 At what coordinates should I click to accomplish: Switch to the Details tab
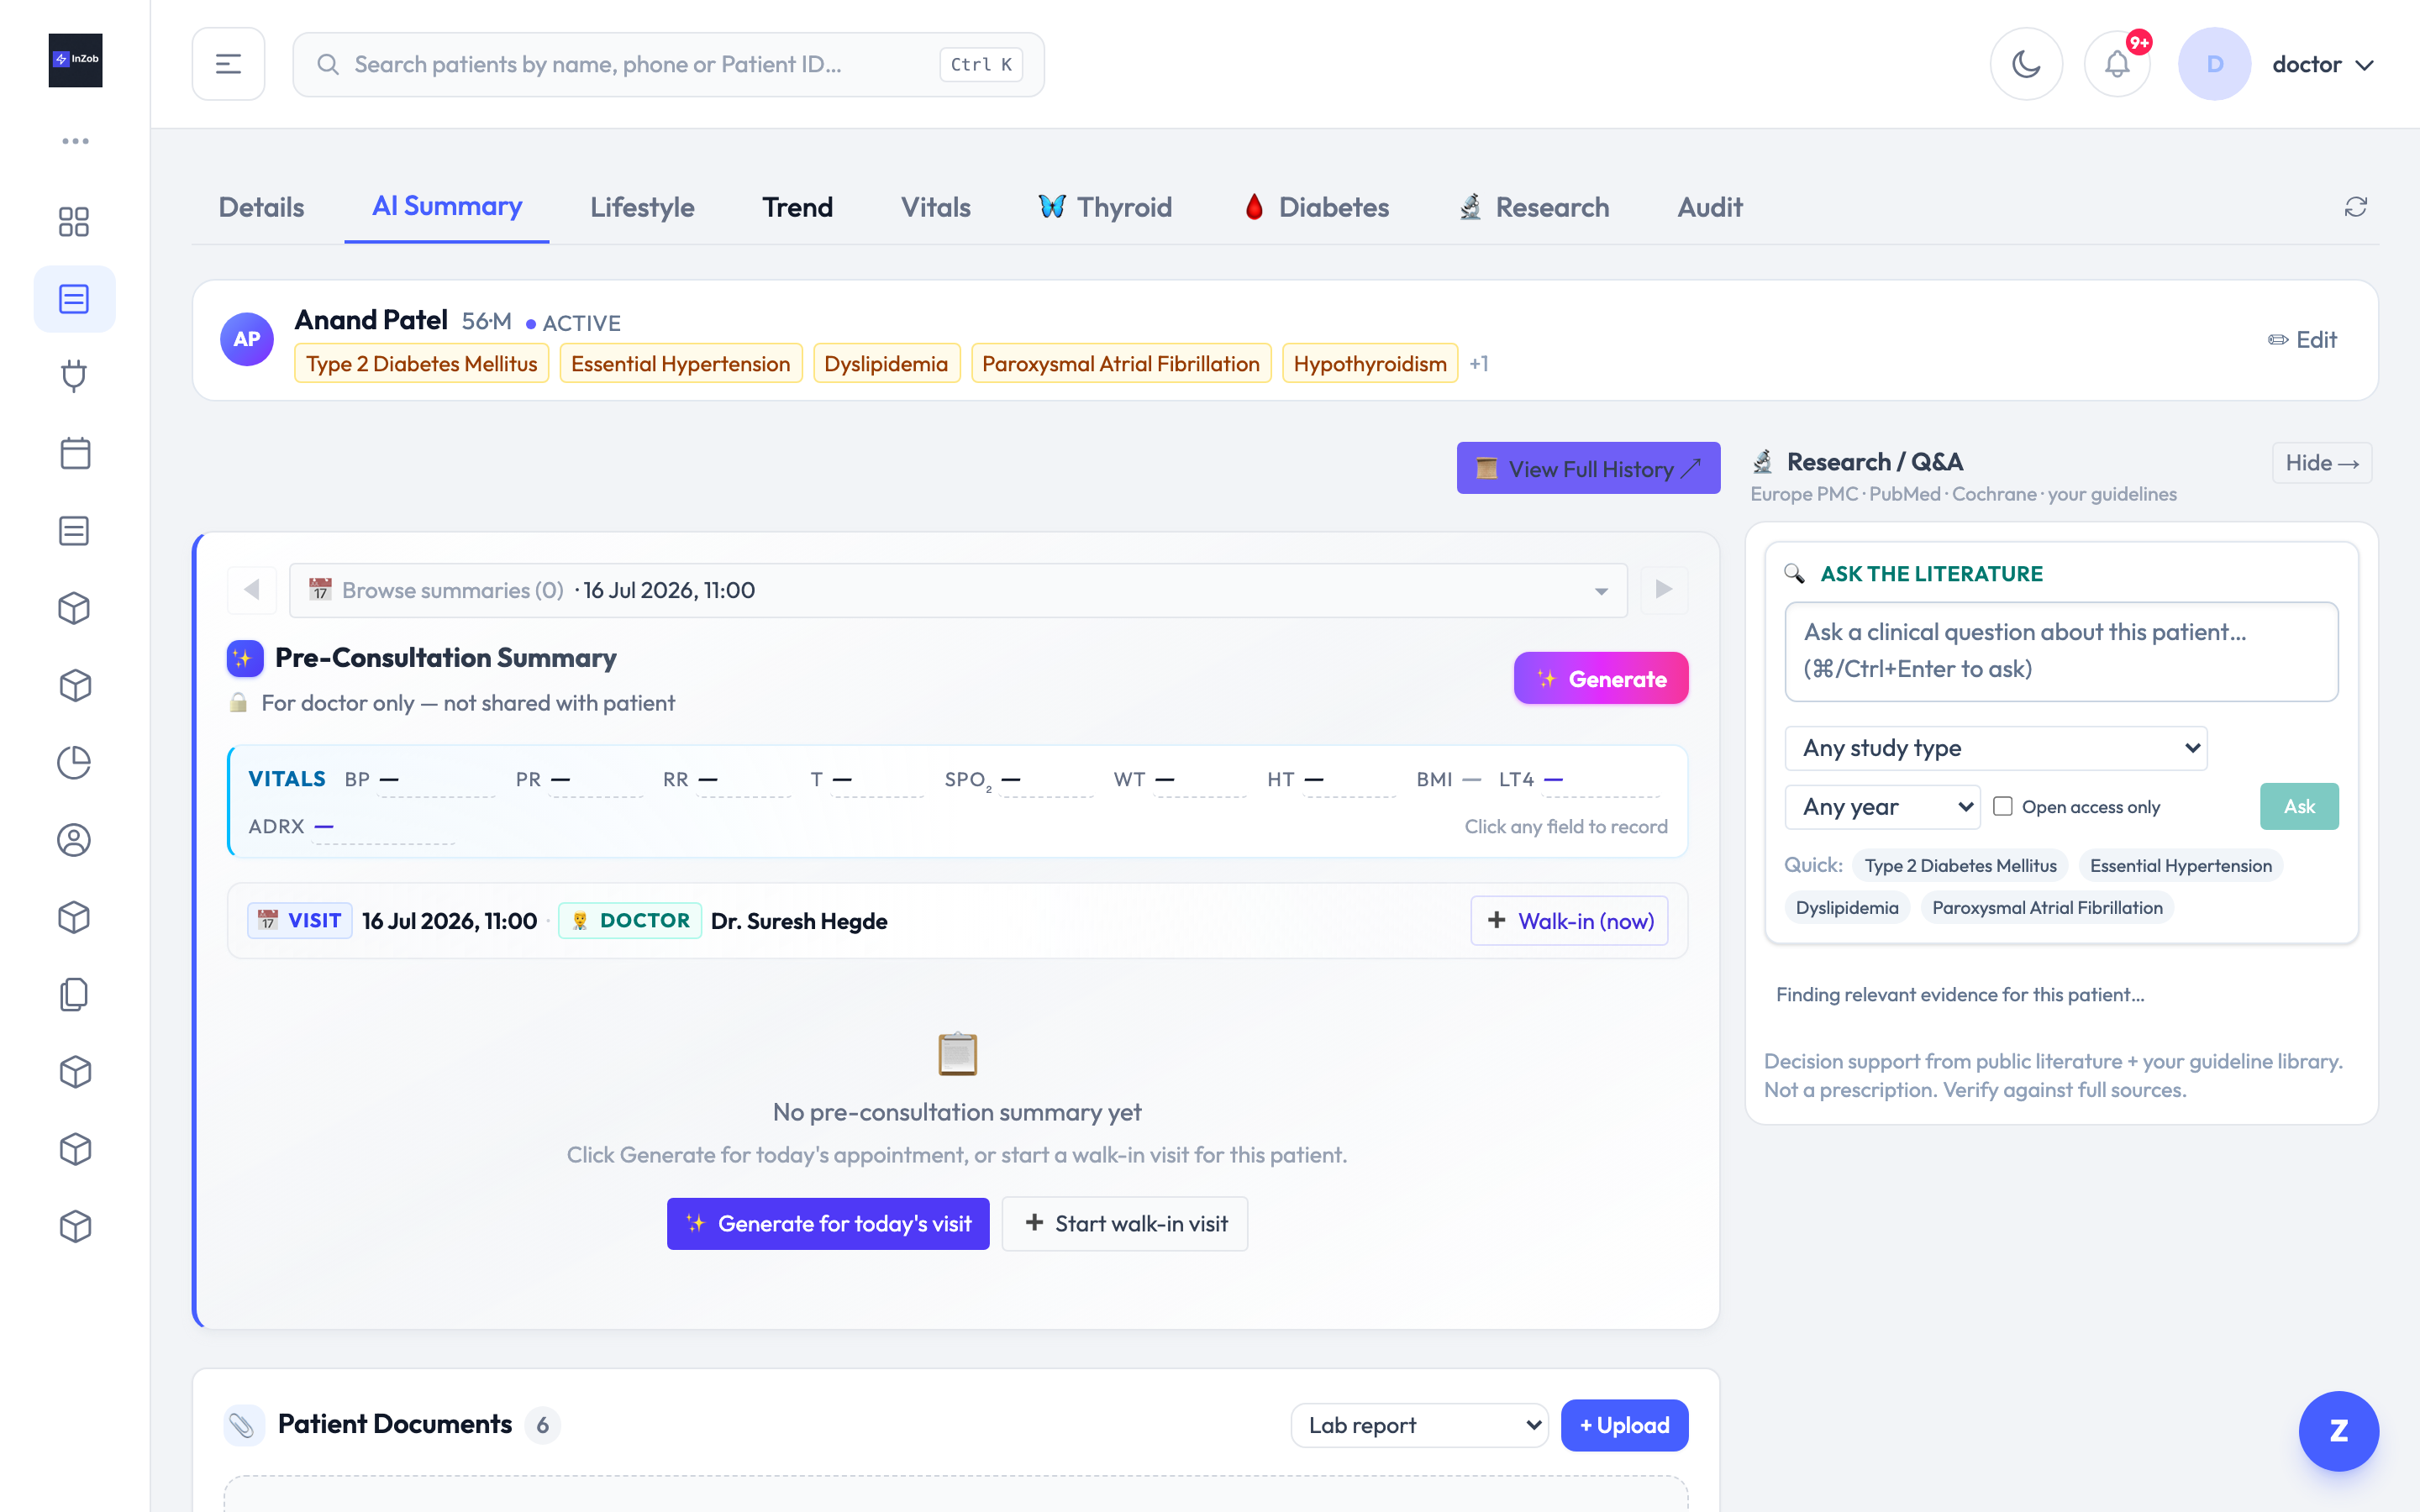[x=261, y=207]
